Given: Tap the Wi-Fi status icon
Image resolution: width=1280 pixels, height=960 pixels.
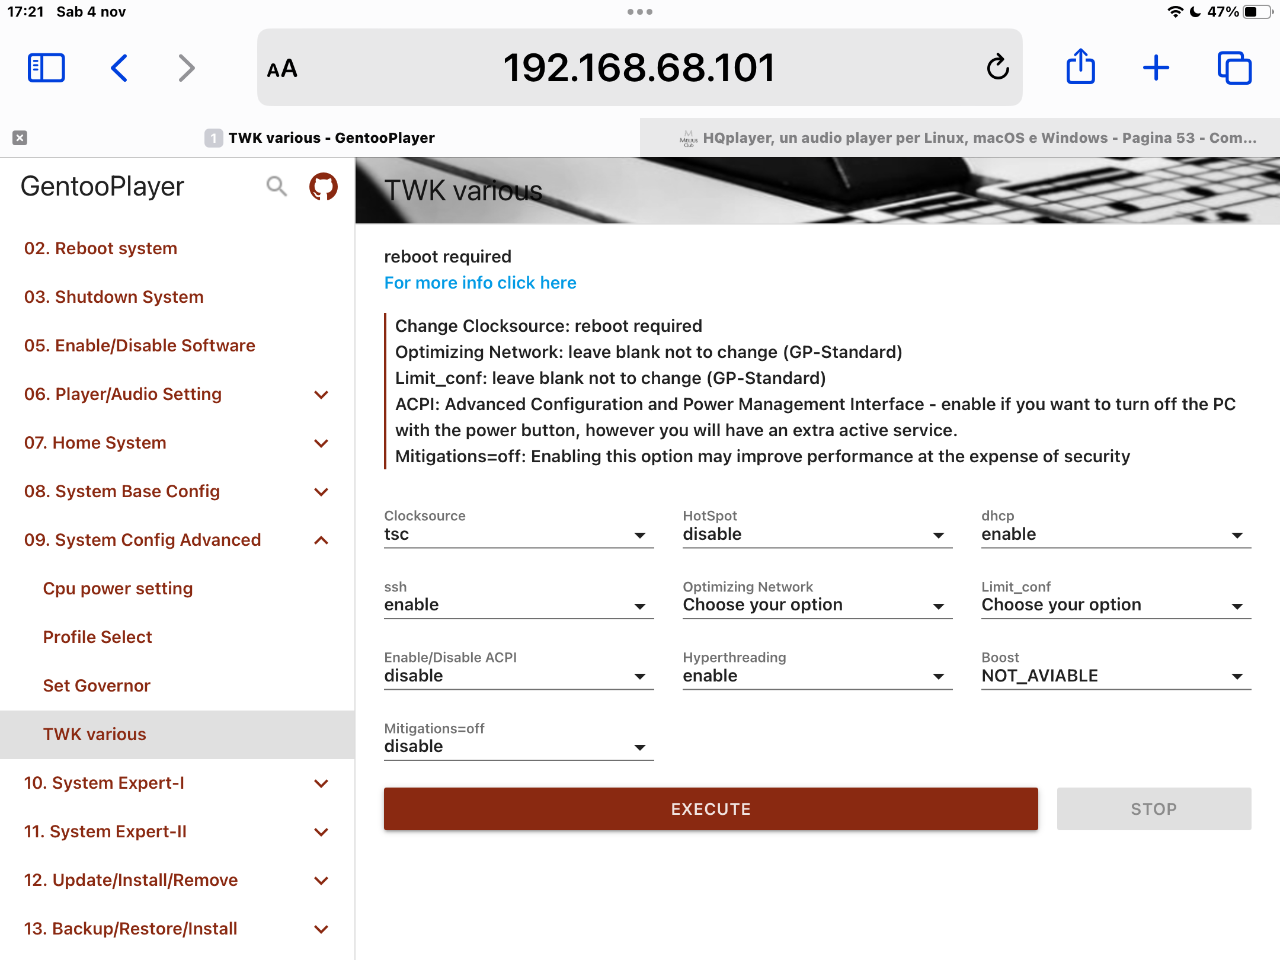Looking at the screenshot, I should pyautogui.click(x=1175, y=12).
